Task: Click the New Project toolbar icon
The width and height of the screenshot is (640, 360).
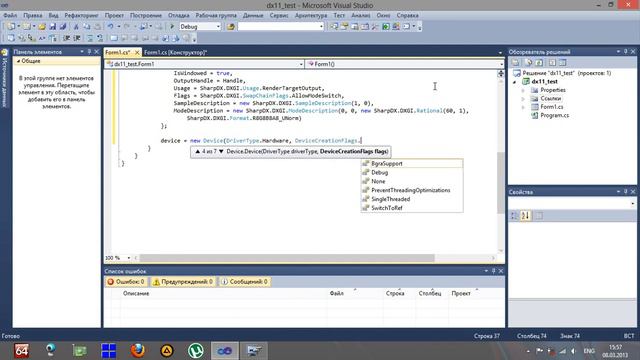Action: tap(11, 27)
